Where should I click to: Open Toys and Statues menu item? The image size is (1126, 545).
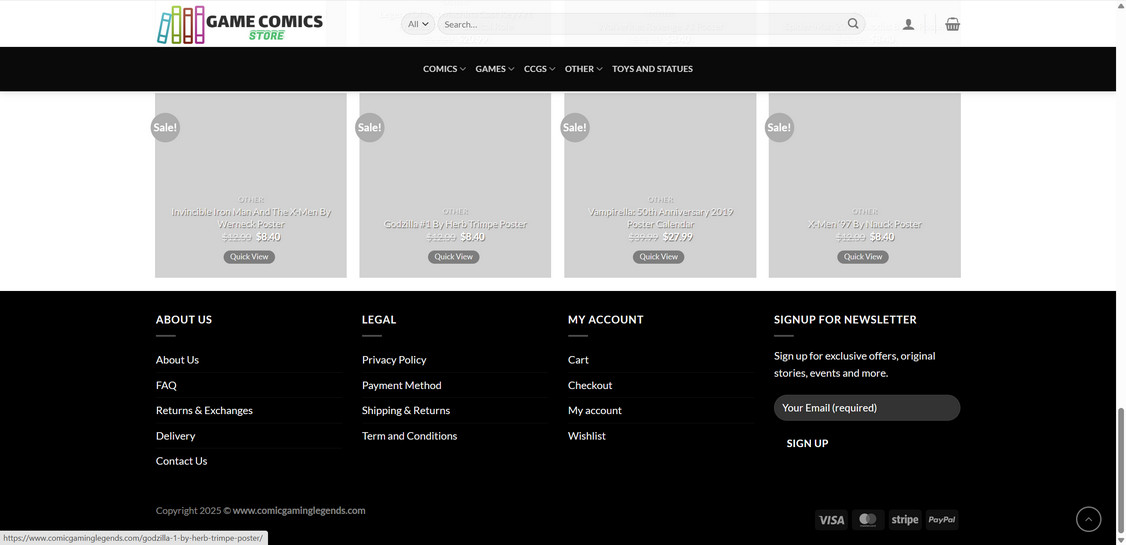(x=652, y=69)
